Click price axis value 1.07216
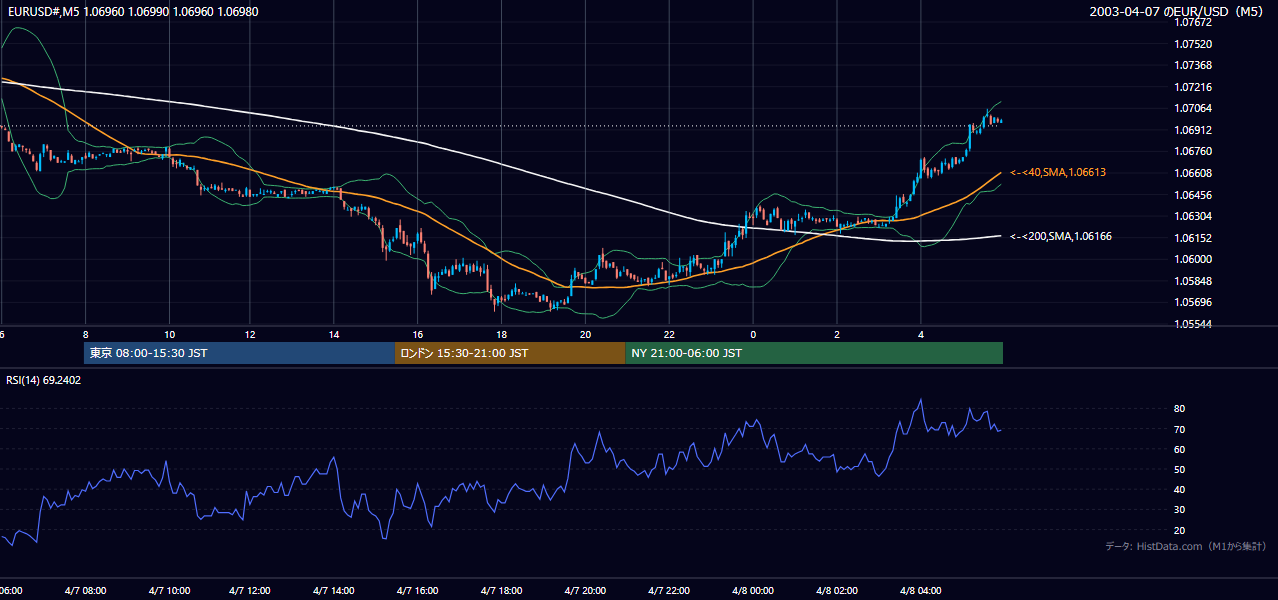The width and height of the screenshot is (1278, 600). tap(1192, 87)
